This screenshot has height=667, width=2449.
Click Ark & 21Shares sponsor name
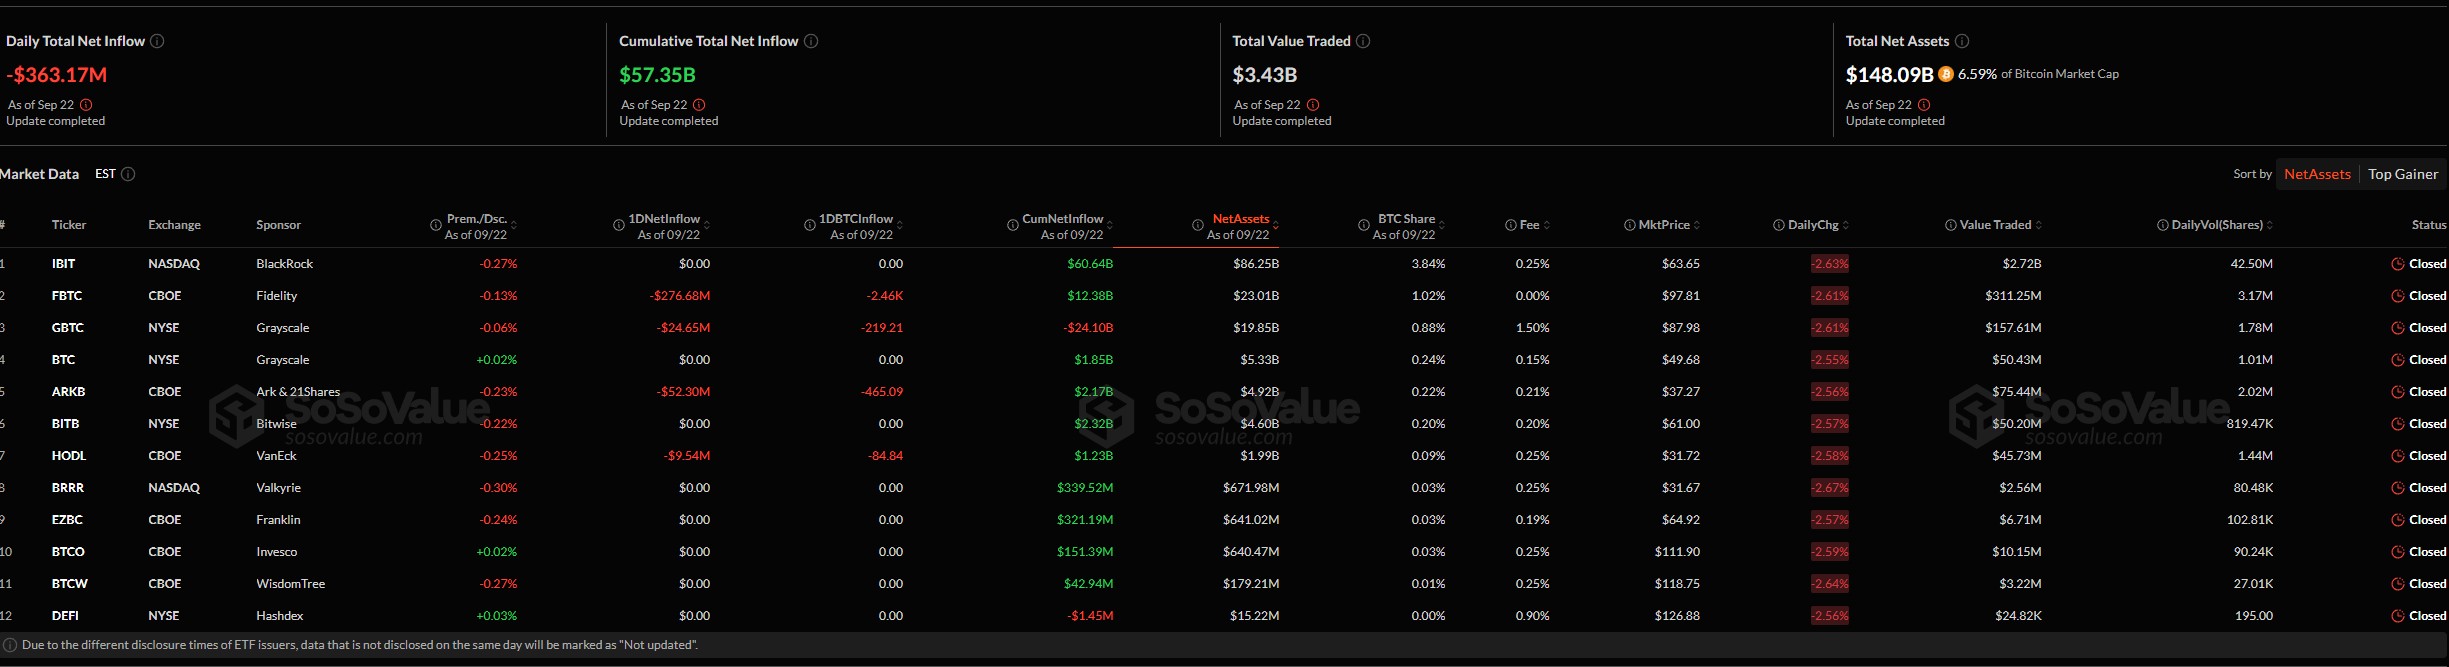click(298, 392)
